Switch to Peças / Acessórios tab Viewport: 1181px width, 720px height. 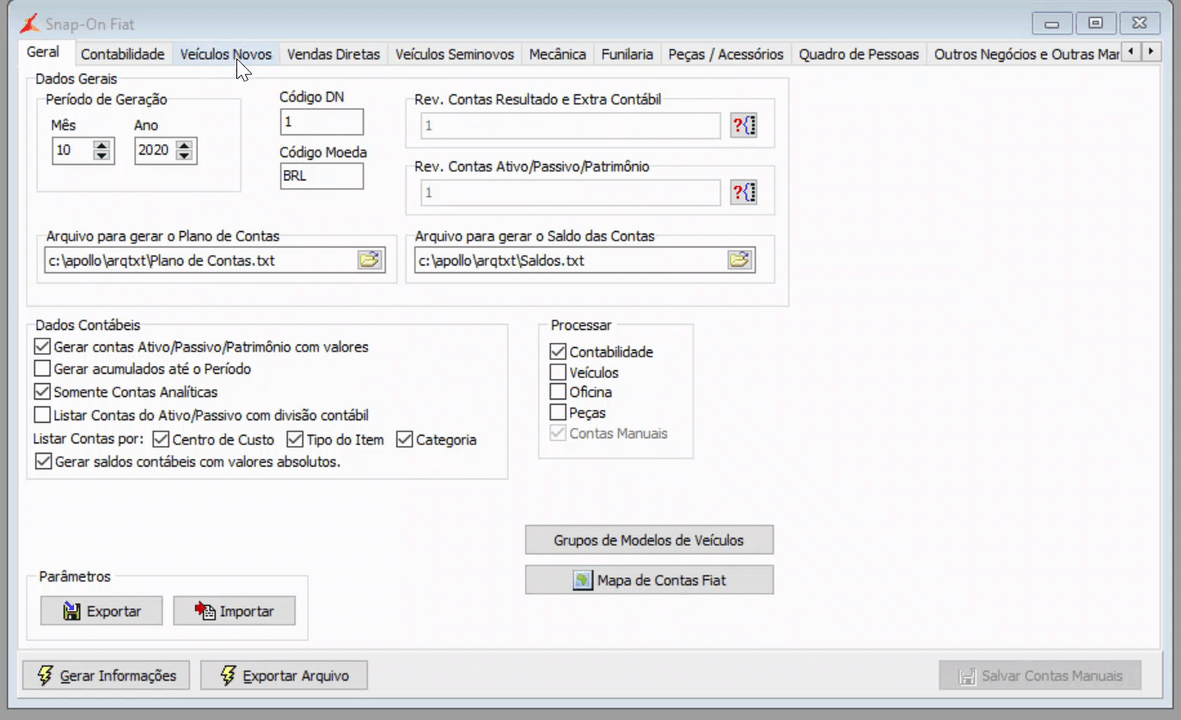click(726, 54)
